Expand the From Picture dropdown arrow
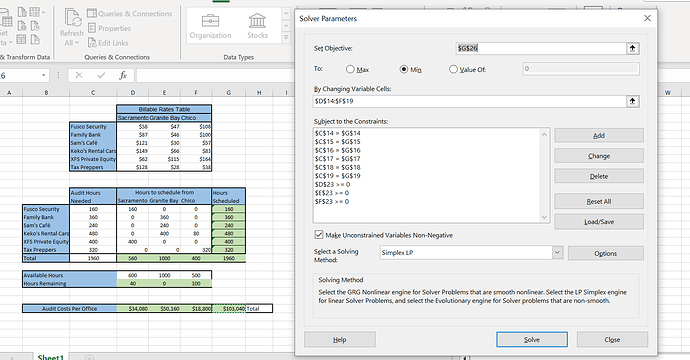The height and width of the screenshot is (360, 690). (x=43, y=12)
